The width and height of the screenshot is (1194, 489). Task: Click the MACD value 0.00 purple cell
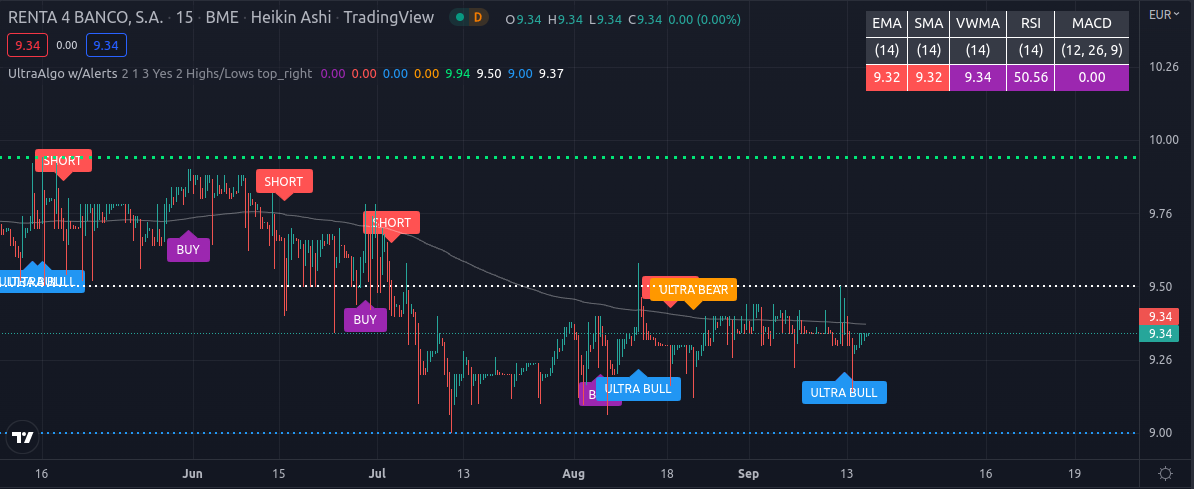[x=1091, y=78]
